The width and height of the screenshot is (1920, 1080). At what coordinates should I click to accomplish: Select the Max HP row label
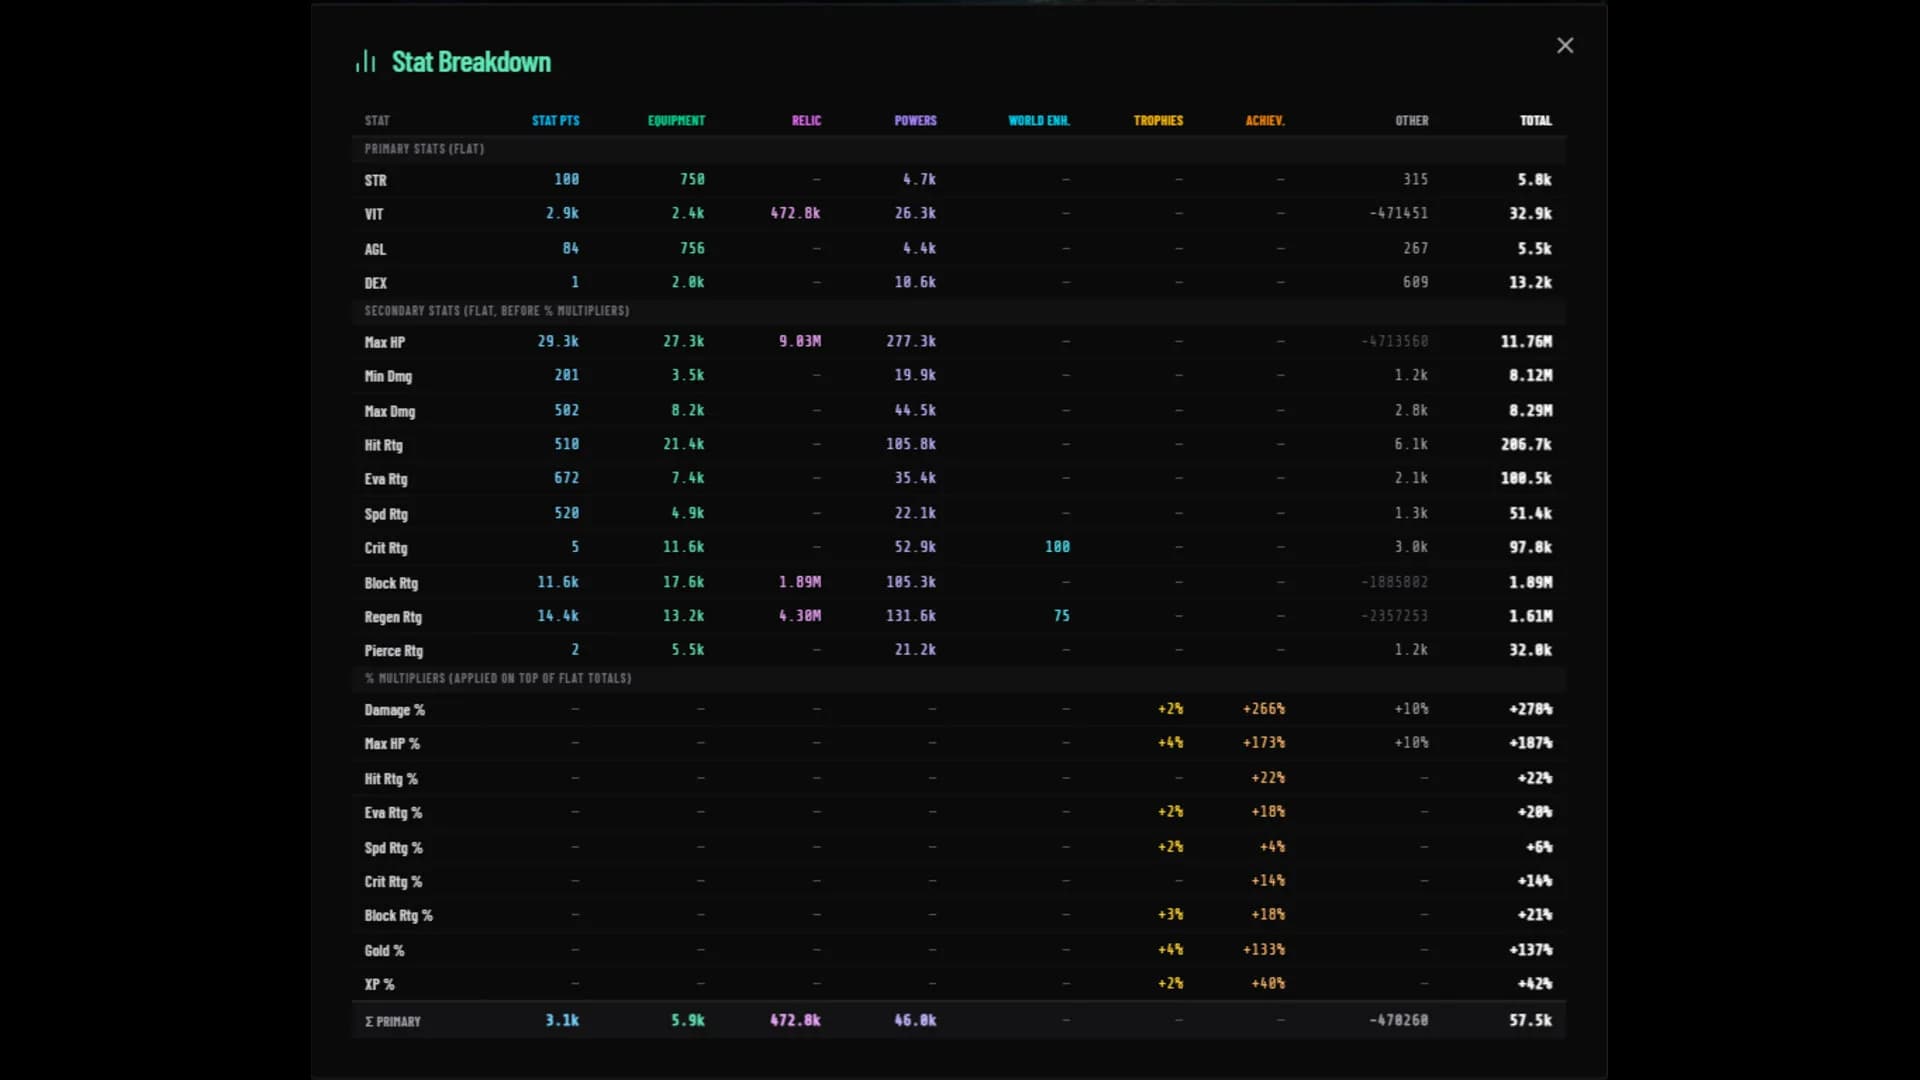384,342
